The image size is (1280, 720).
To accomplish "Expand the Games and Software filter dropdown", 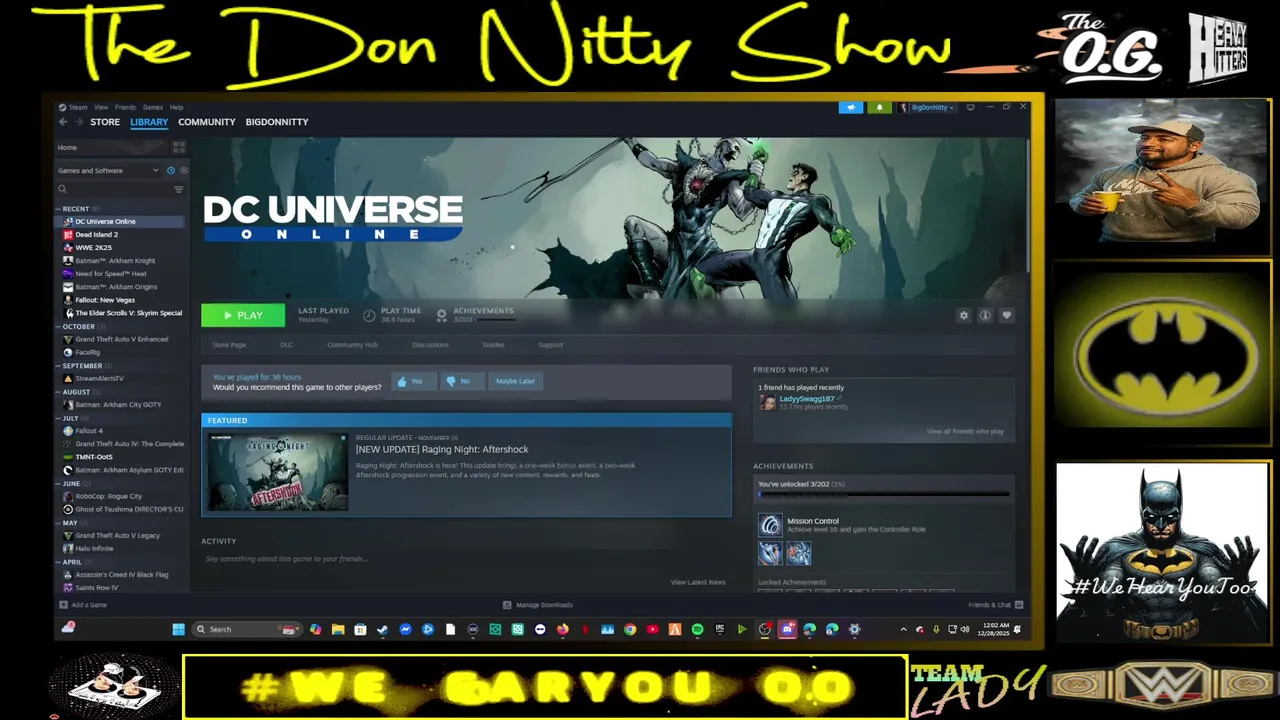I will click(x=108, y=170).
